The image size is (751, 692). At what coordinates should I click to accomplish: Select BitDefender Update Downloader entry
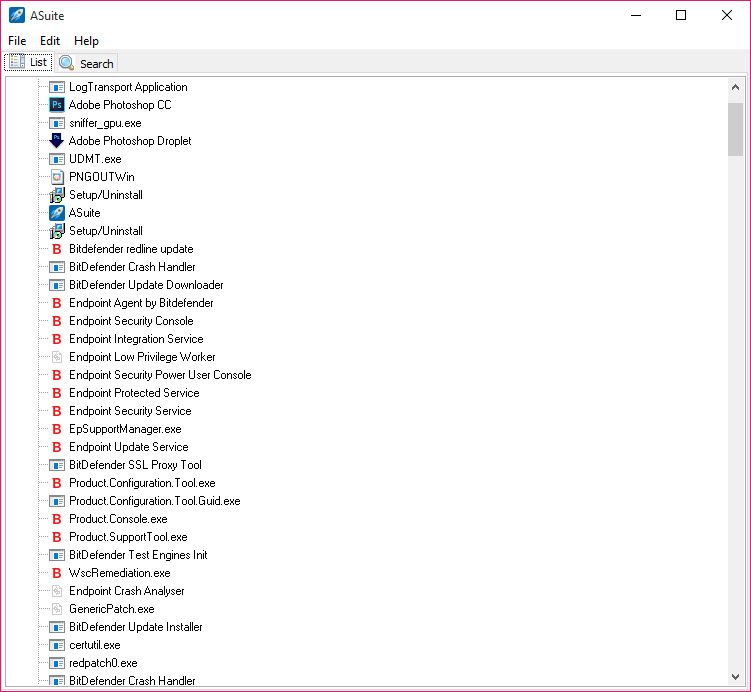[146, 285]
